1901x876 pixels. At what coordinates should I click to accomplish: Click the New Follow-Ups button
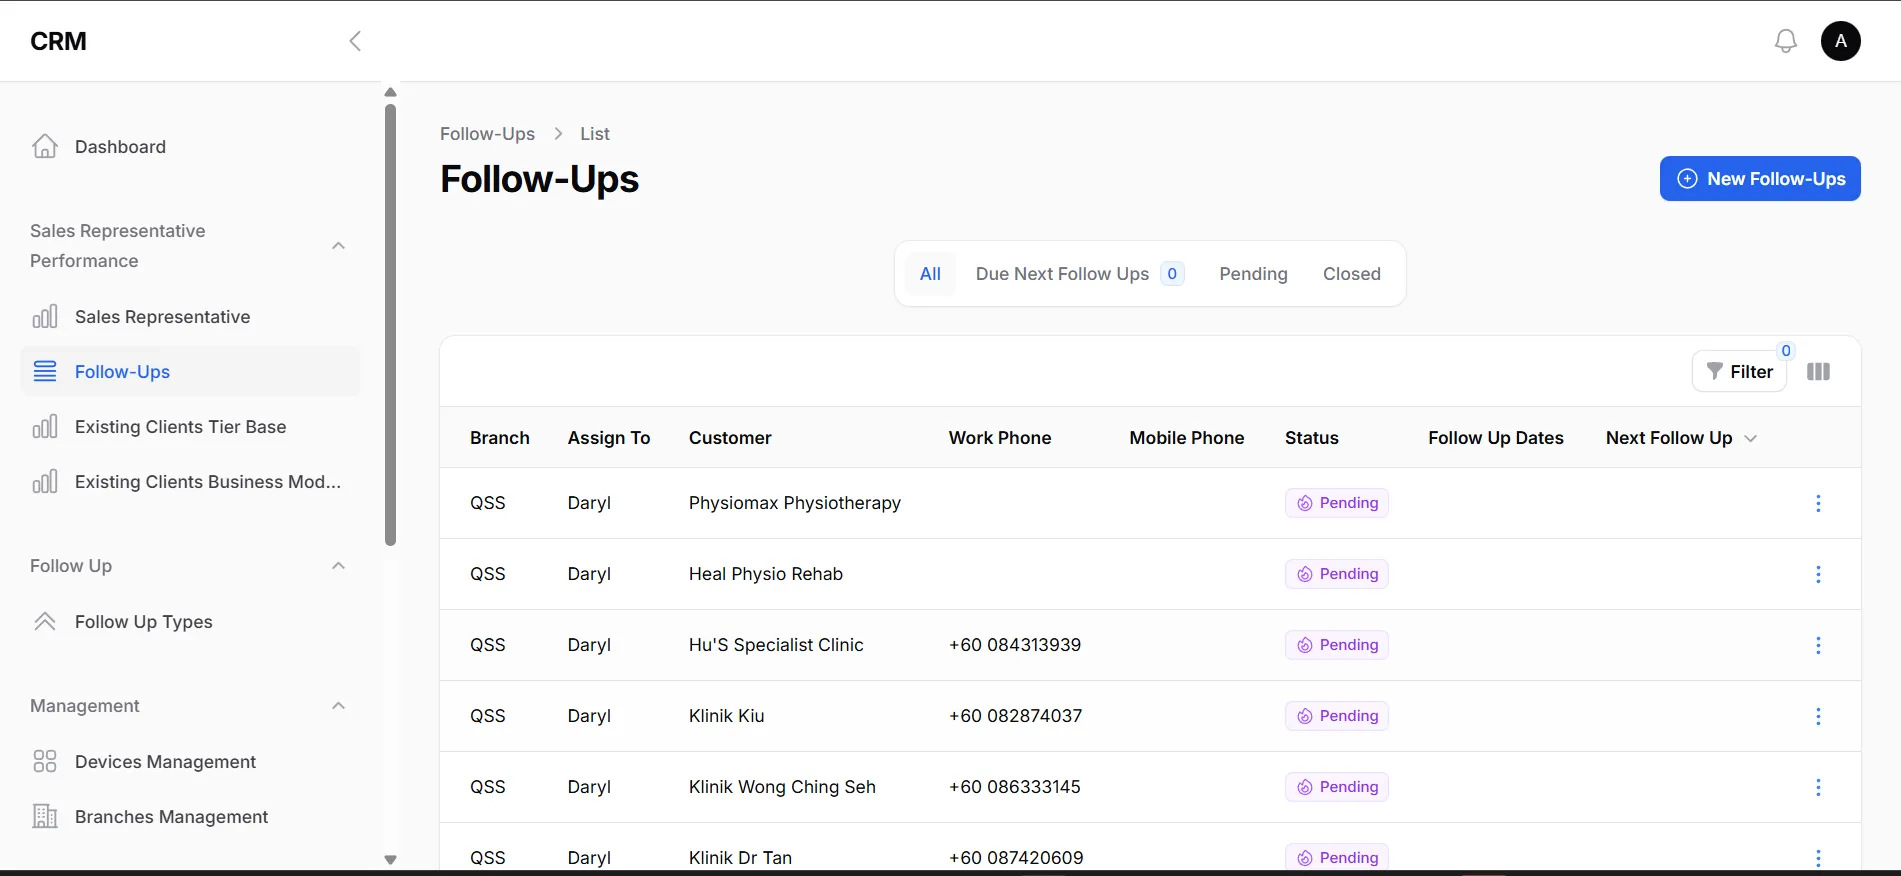click(1760, 179)
